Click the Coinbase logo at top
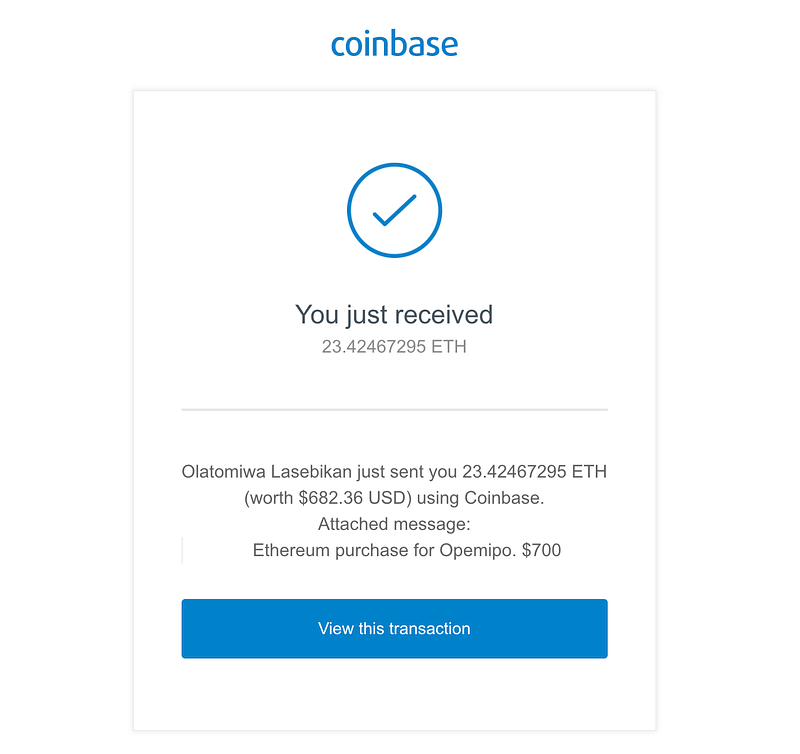The width and height of the screenshot is (800, 754). pos(394,44)
